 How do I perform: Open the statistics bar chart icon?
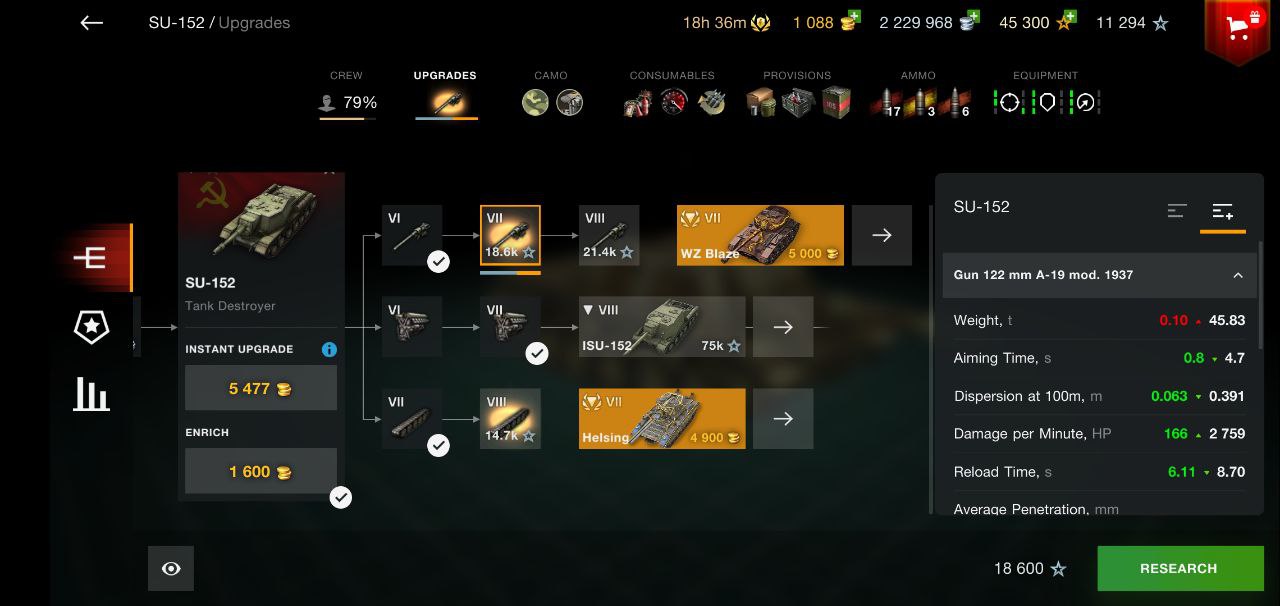(91, 393)
